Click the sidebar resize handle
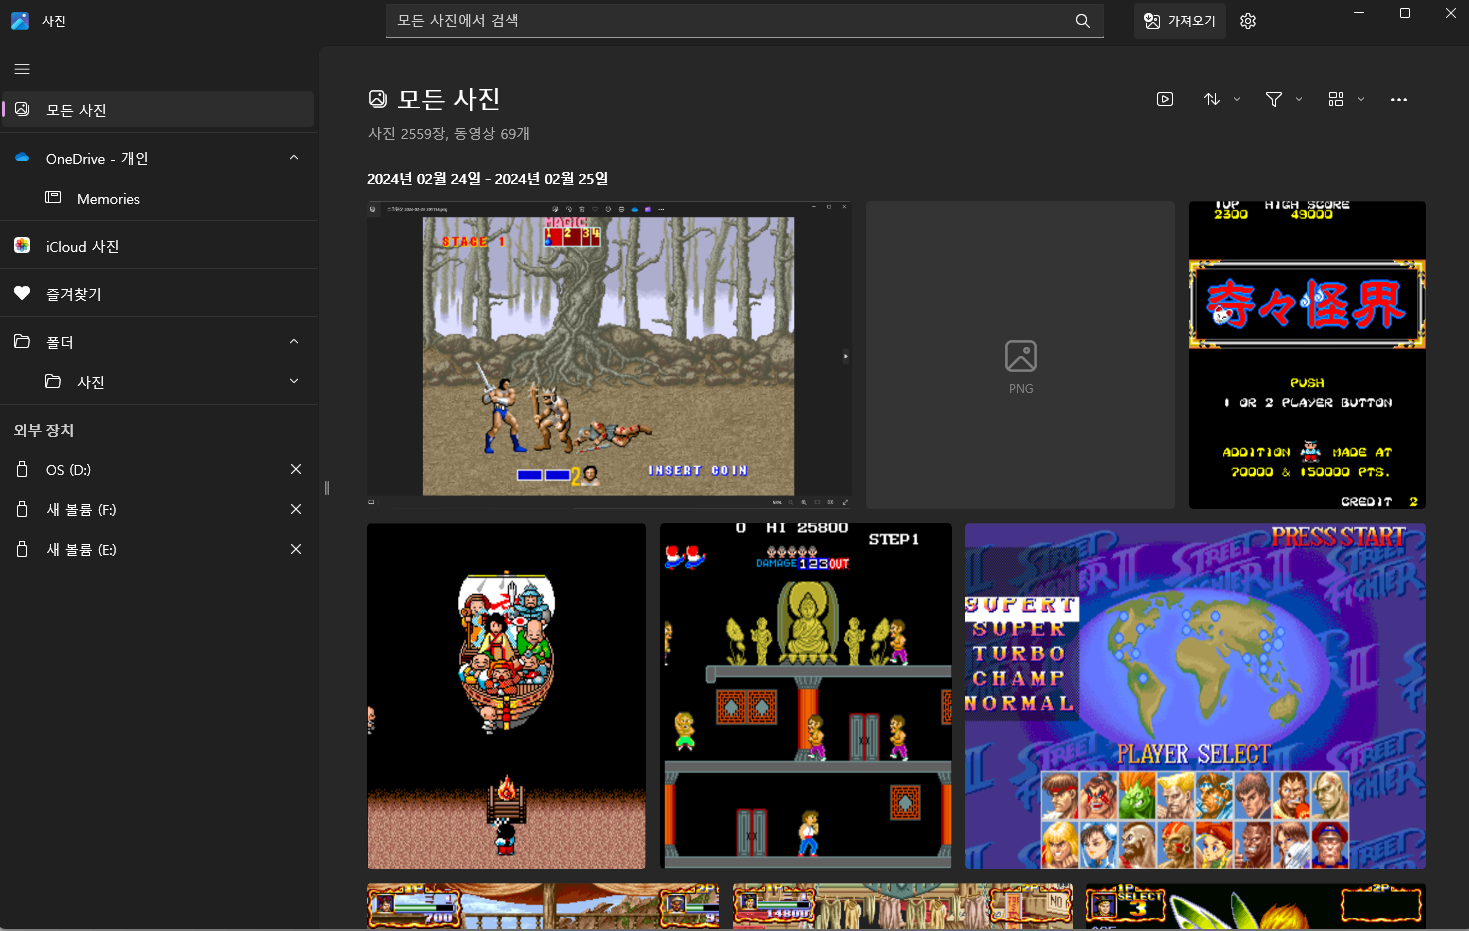This screenshot has height=931, width=1469. click(327, 488)
